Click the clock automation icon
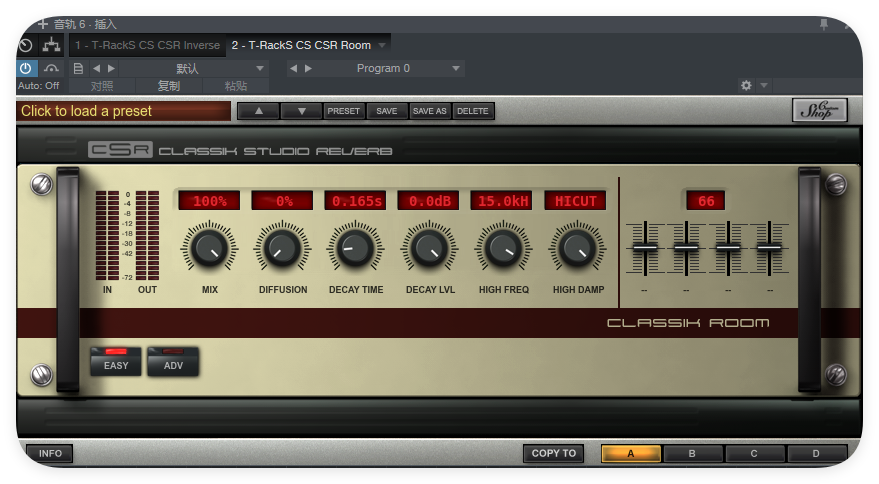The width and height of the screenshot is (879, 484). [26, 45]
